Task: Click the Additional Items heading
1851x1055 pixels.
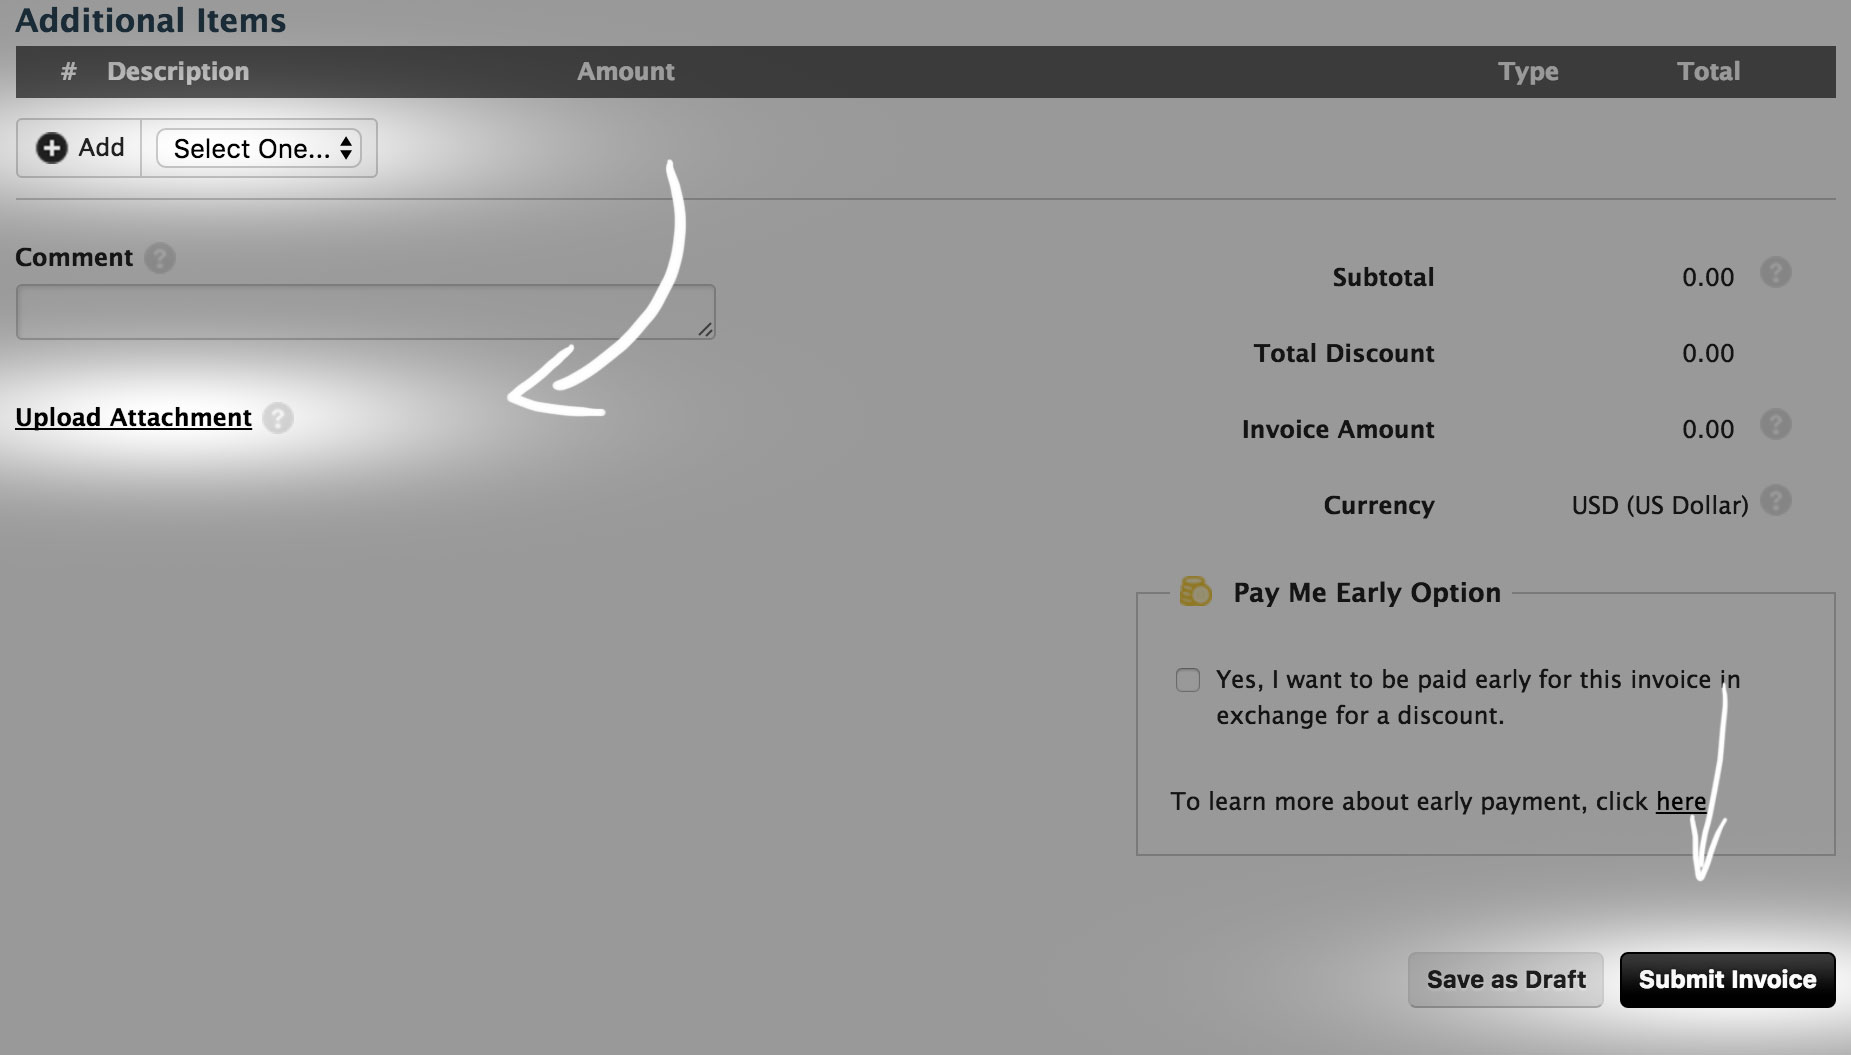Action: (x=151, y=20)
